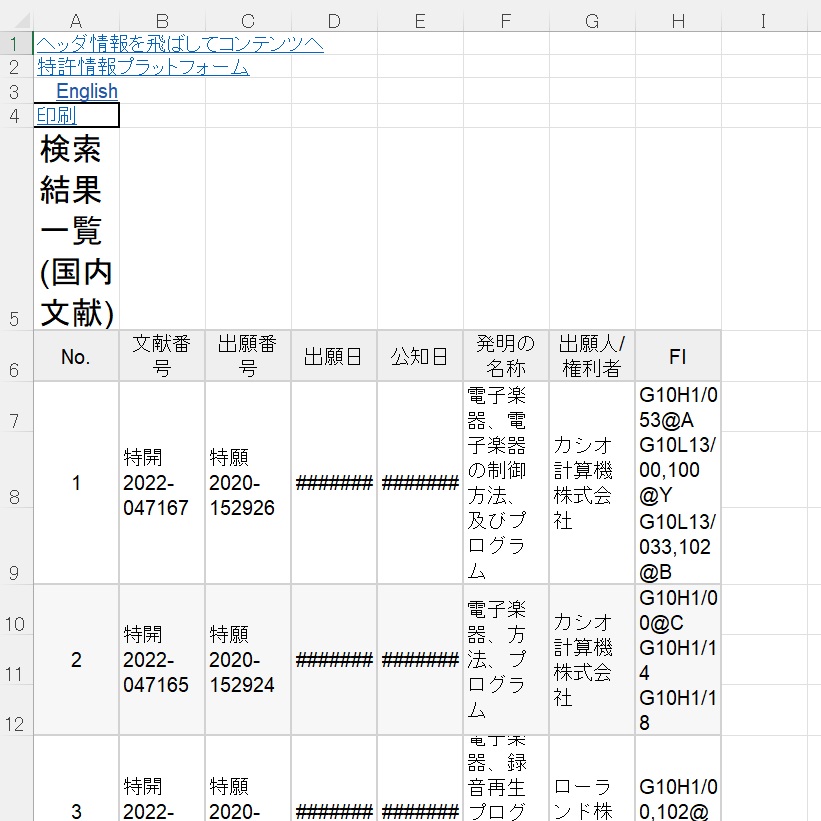Select row 7 header

(16, 407)
